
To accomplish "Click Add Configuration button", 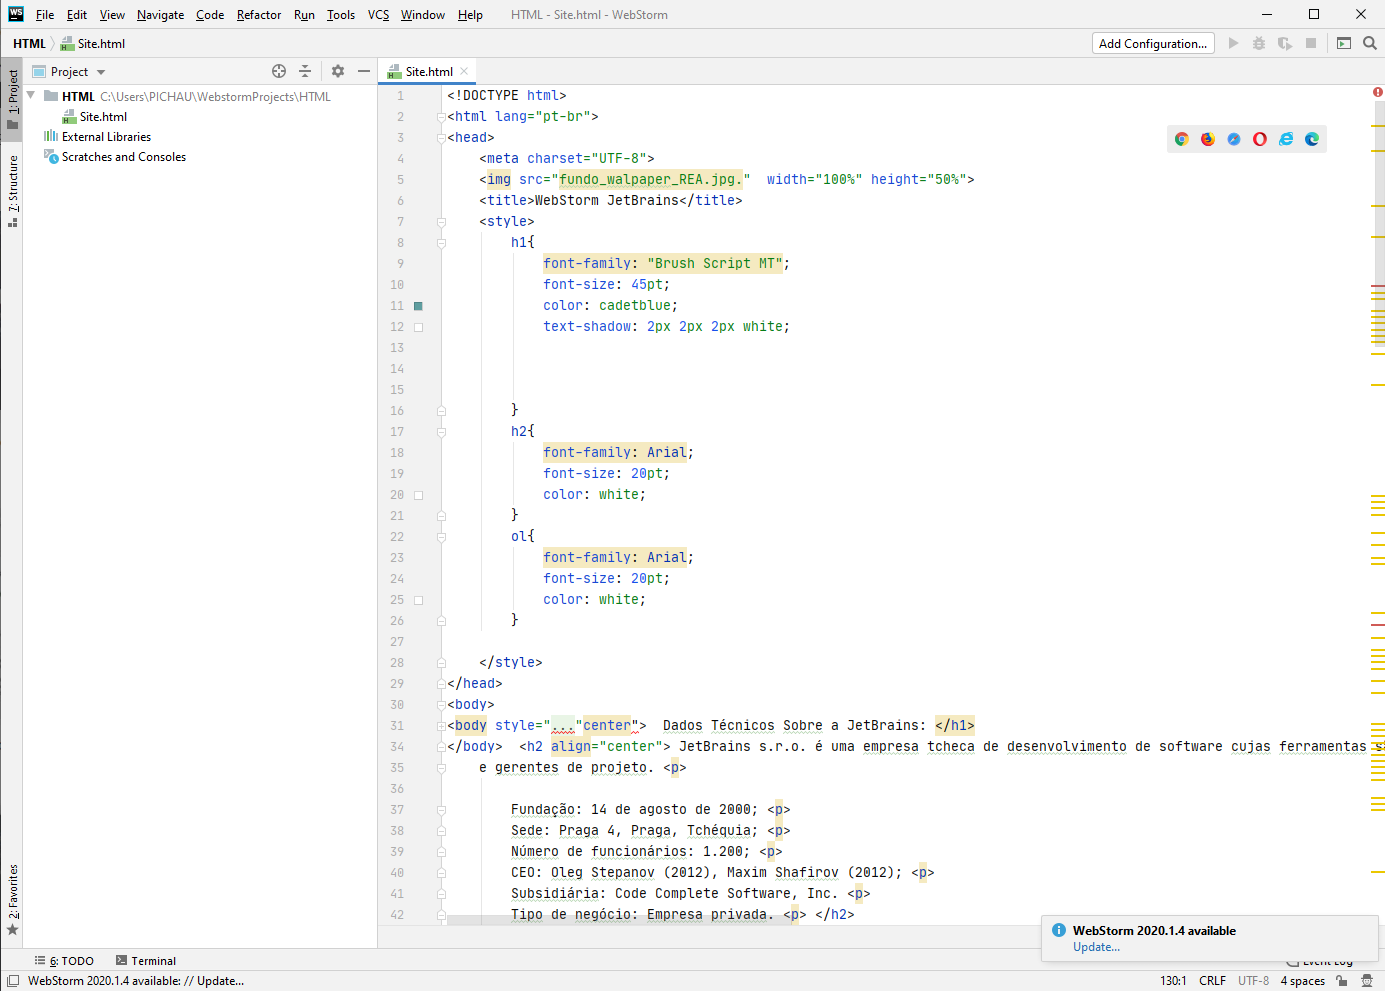I will point(1153,43).
